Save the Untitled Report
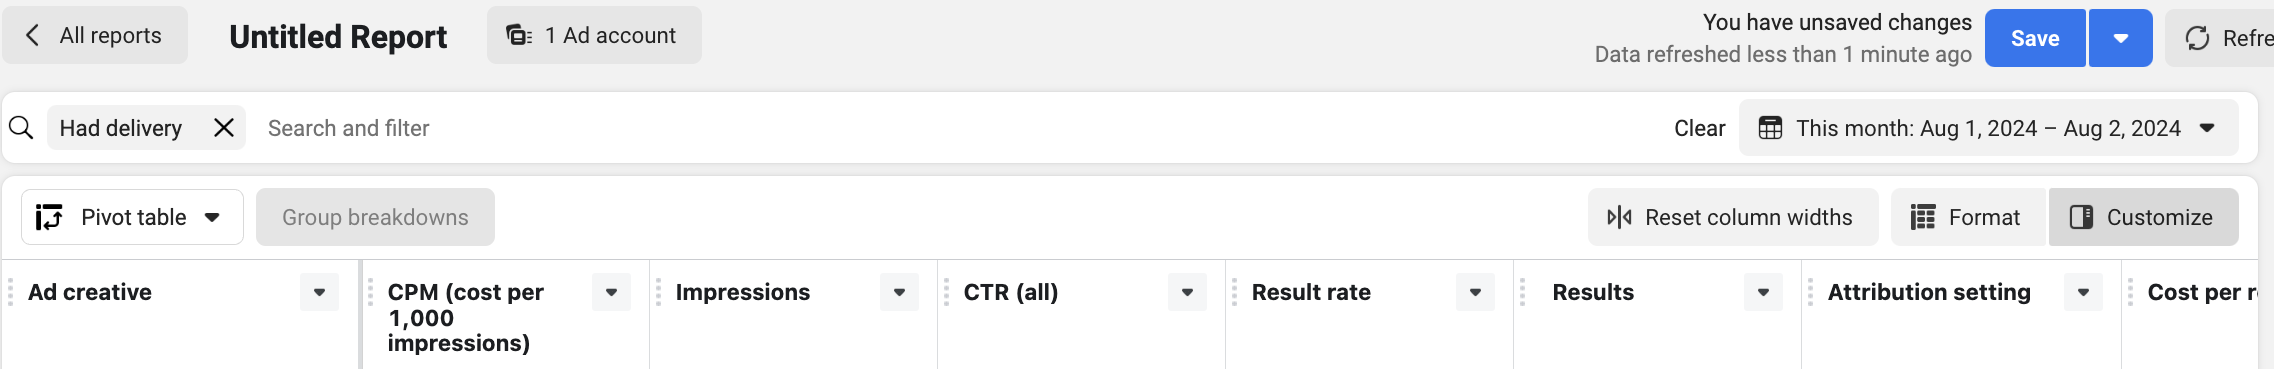2274x369 pixels. [2035, 38]
